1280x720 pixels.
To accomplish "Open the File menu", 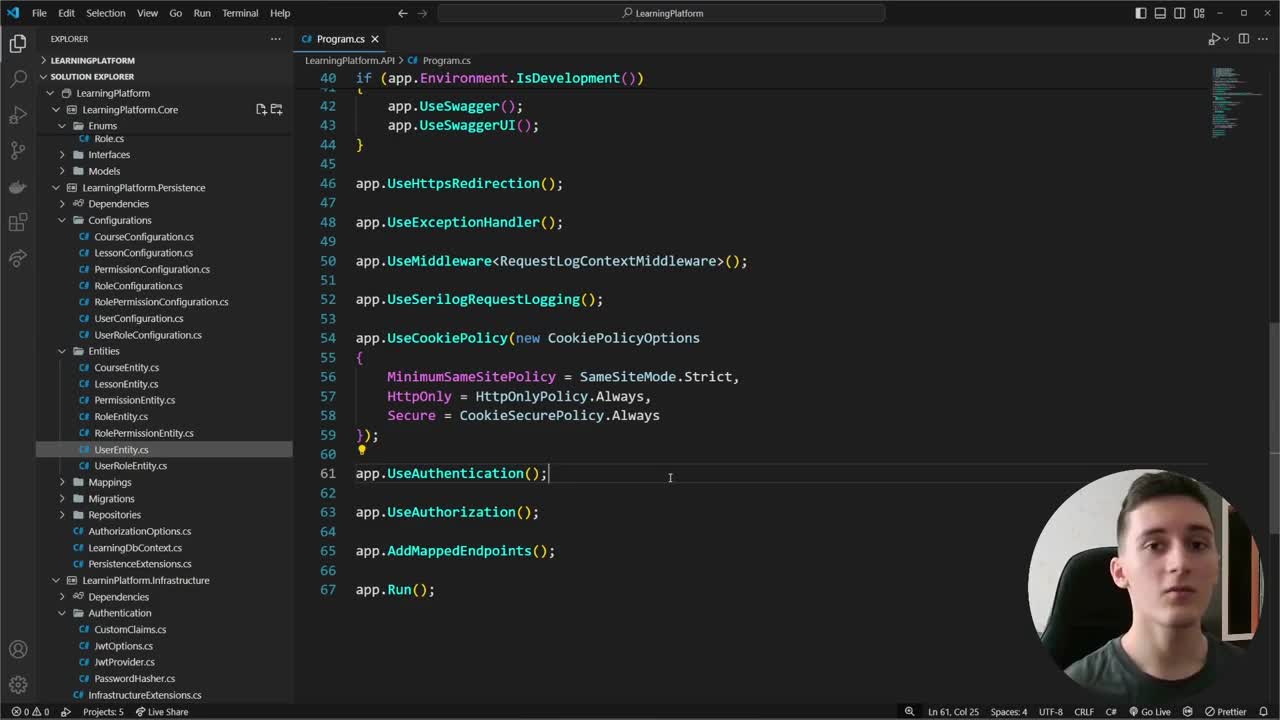I will coord(39,13).
